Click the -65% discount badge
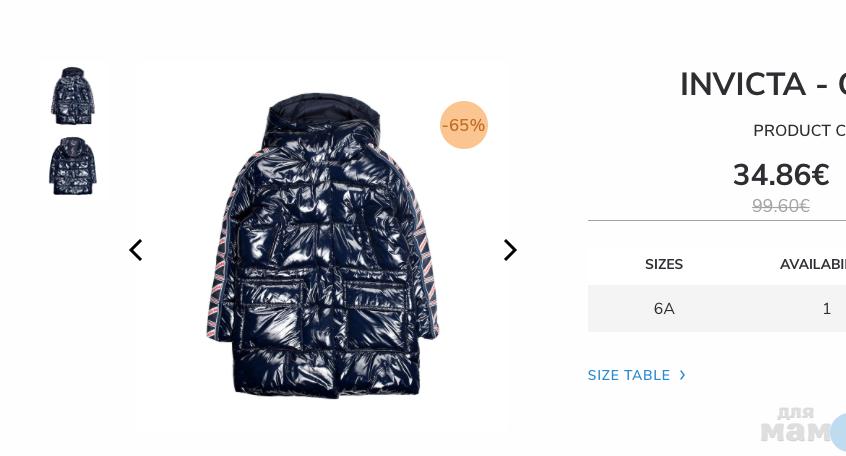Screen dimensions: 846x456 [x=464, y=125]
